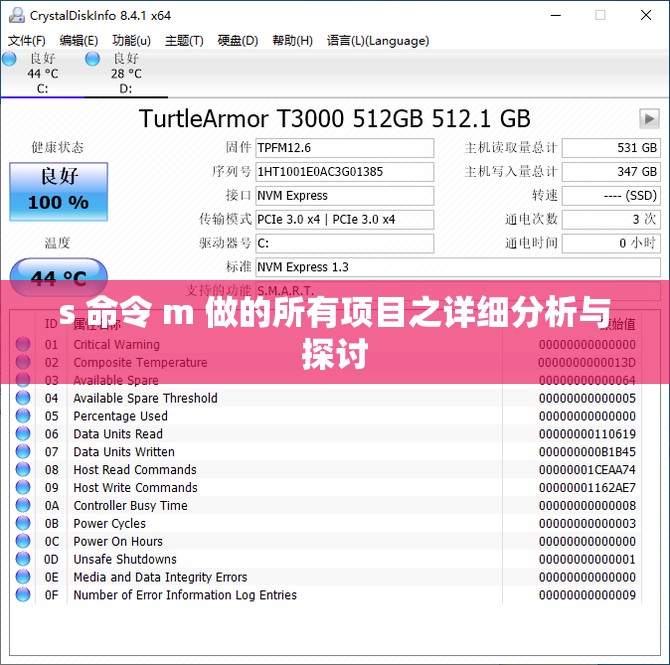This screenshot has height=665, width=670.
Task: Click status dot for Data Units Written
Action: (x=23, y=452)
